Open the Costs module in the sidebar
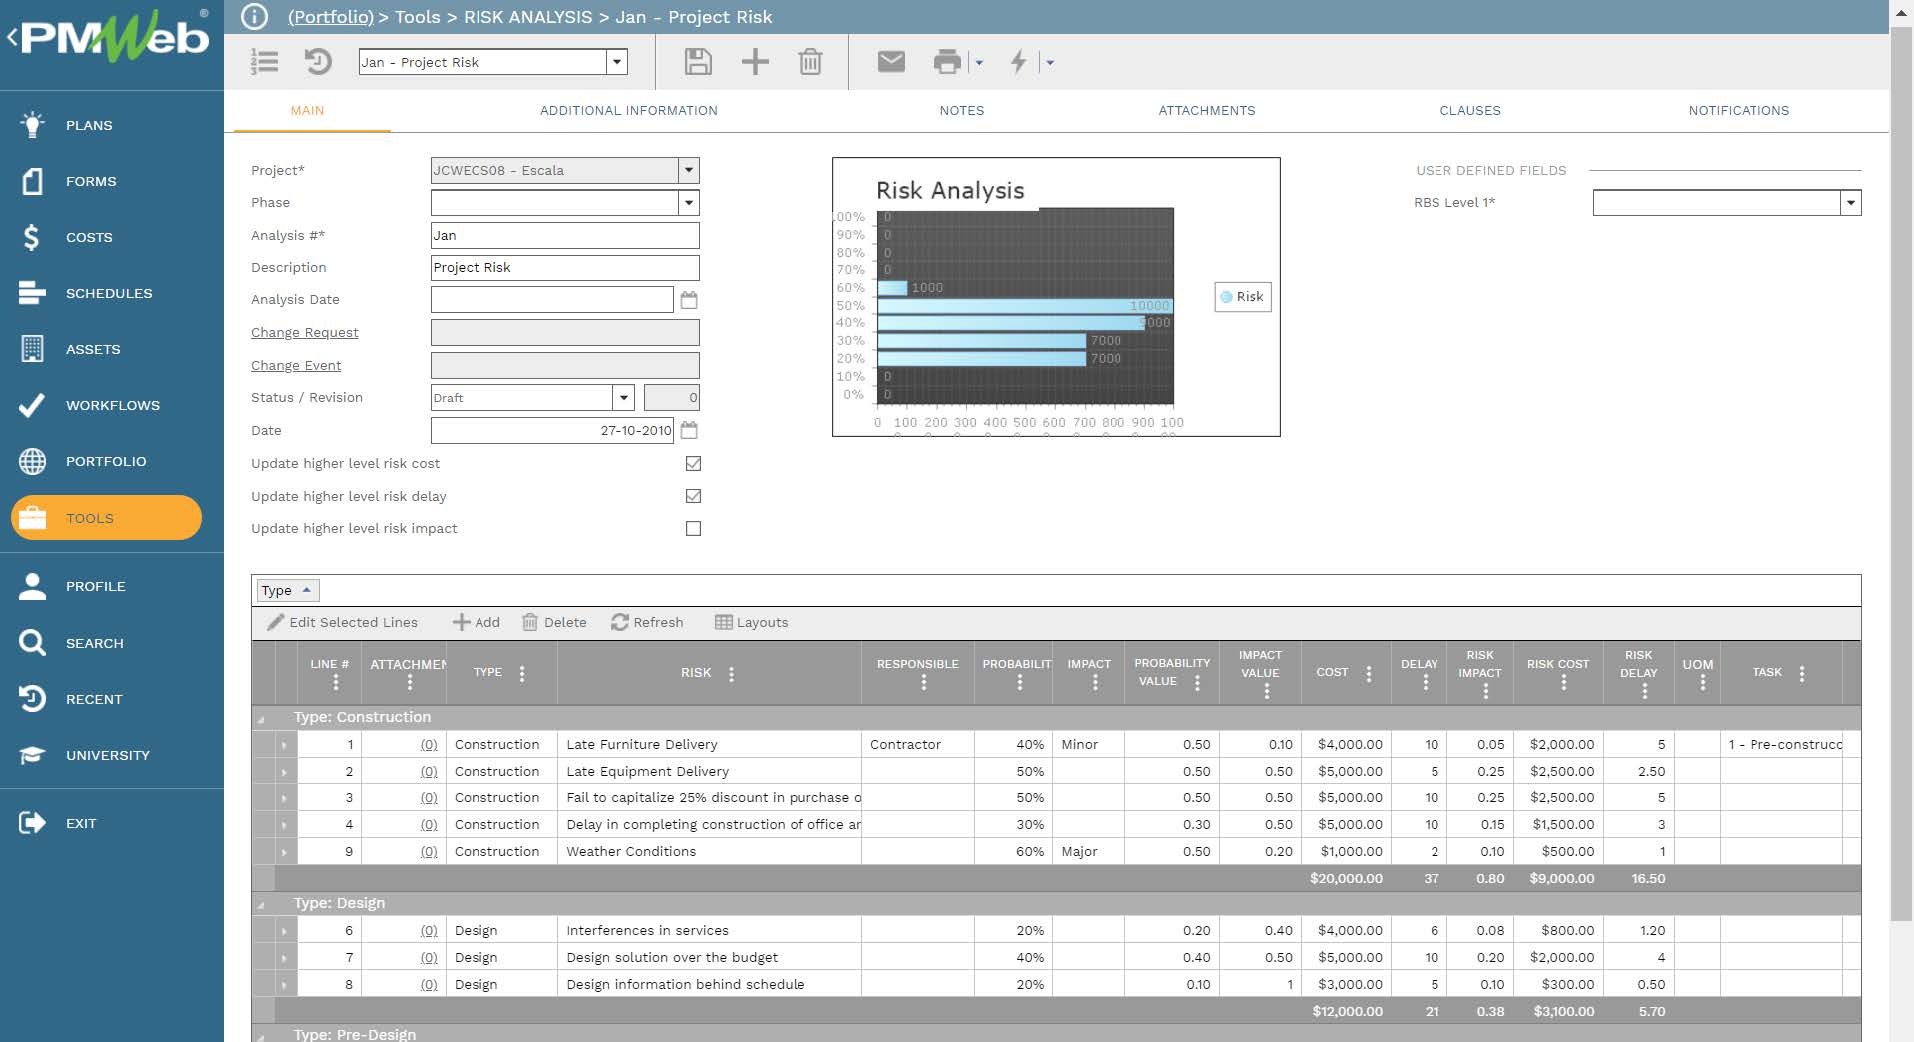 click(x=88, y=237)
